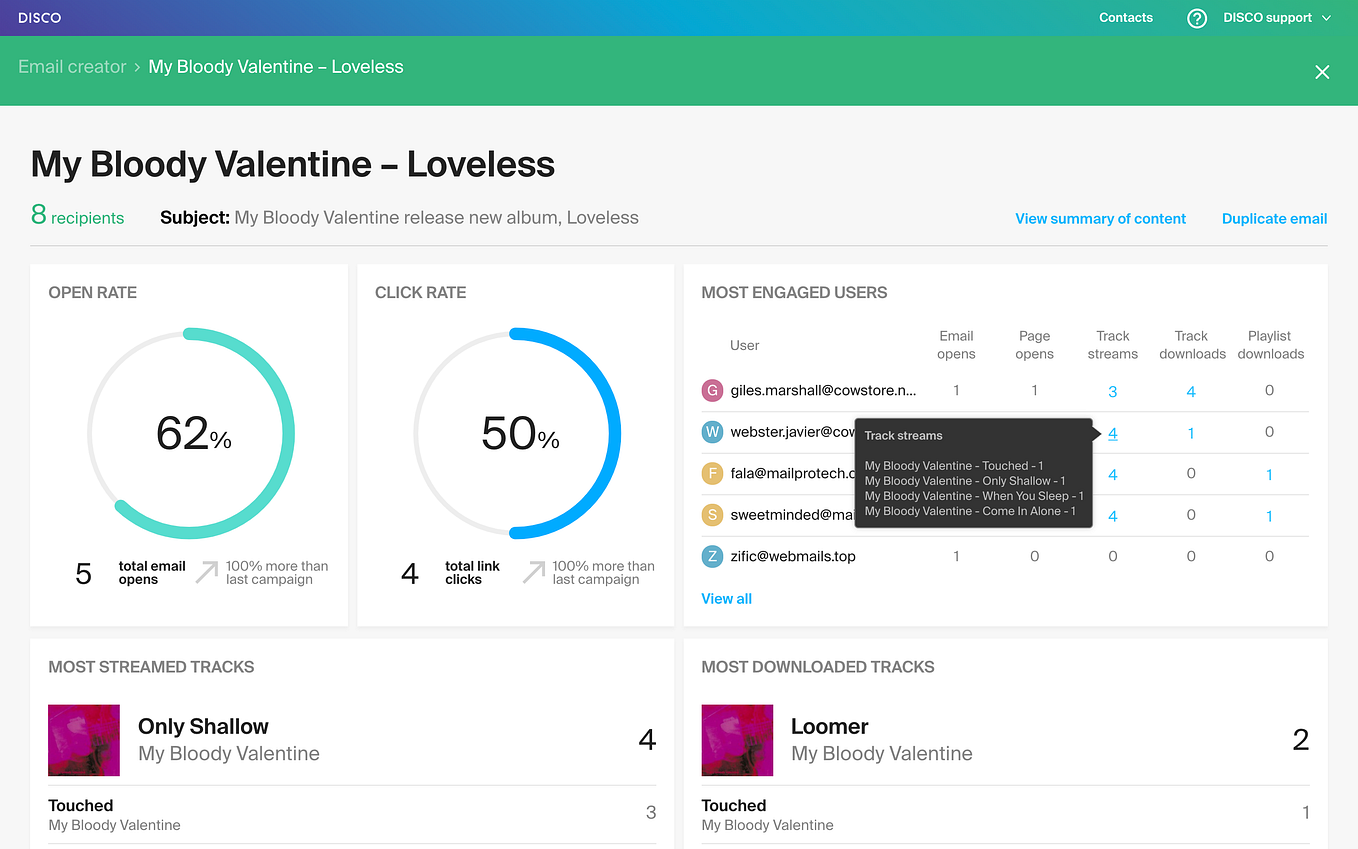Open the 8 recipients link

click(x=78, y=216)
